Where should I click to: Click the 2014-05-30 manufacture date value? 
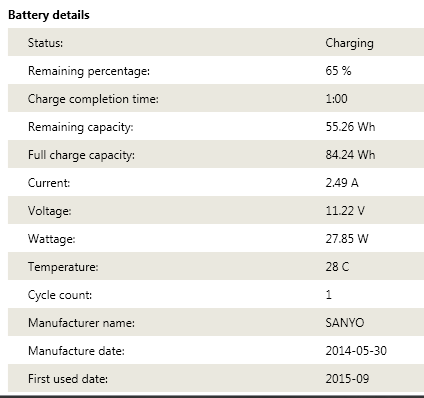click(x=356, y=351)
